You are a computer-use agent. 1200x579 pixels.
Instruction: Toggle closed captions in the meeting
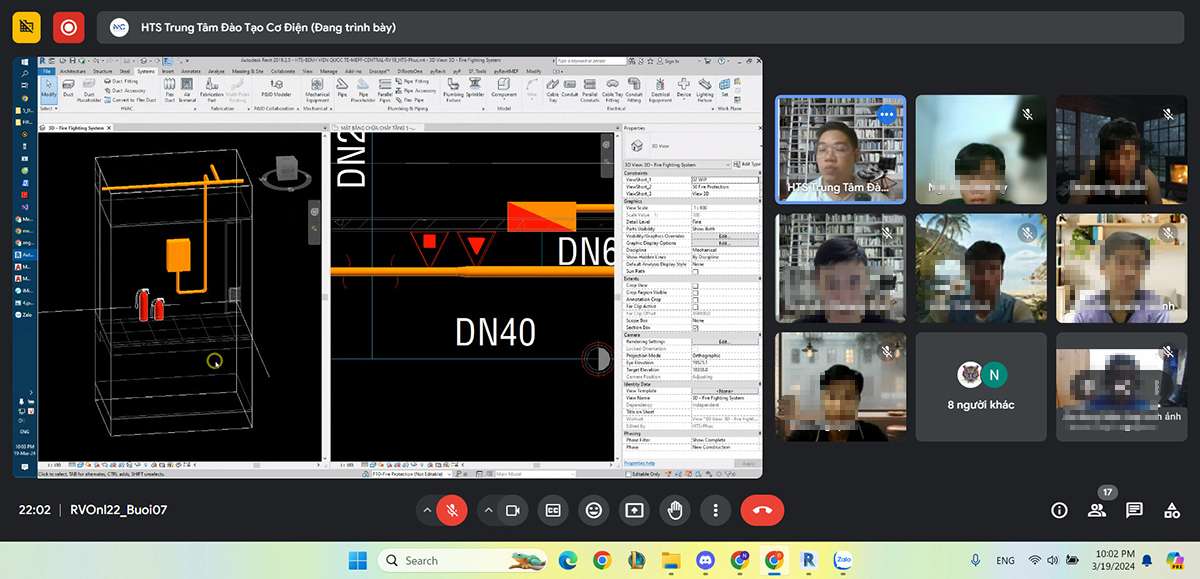553,510
